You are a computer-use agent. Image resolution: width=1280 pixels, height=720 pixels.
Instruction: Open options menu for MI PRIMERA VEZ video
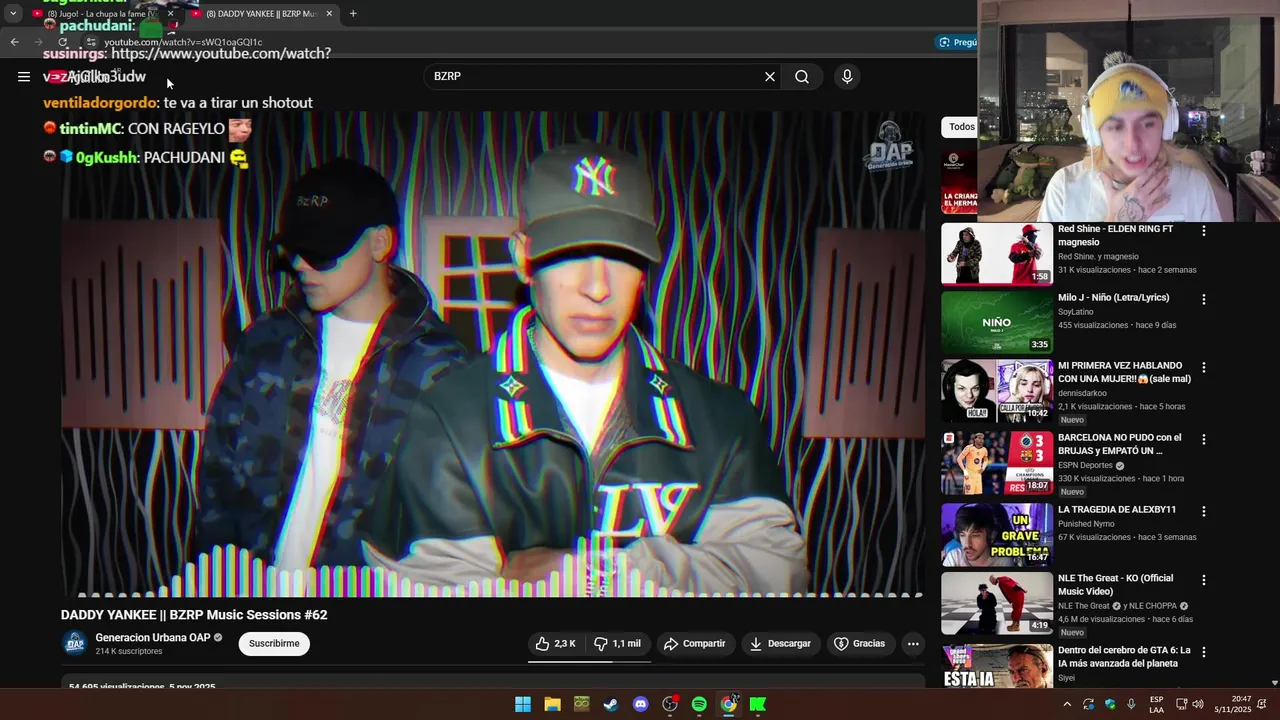[x=1204, y=367]
